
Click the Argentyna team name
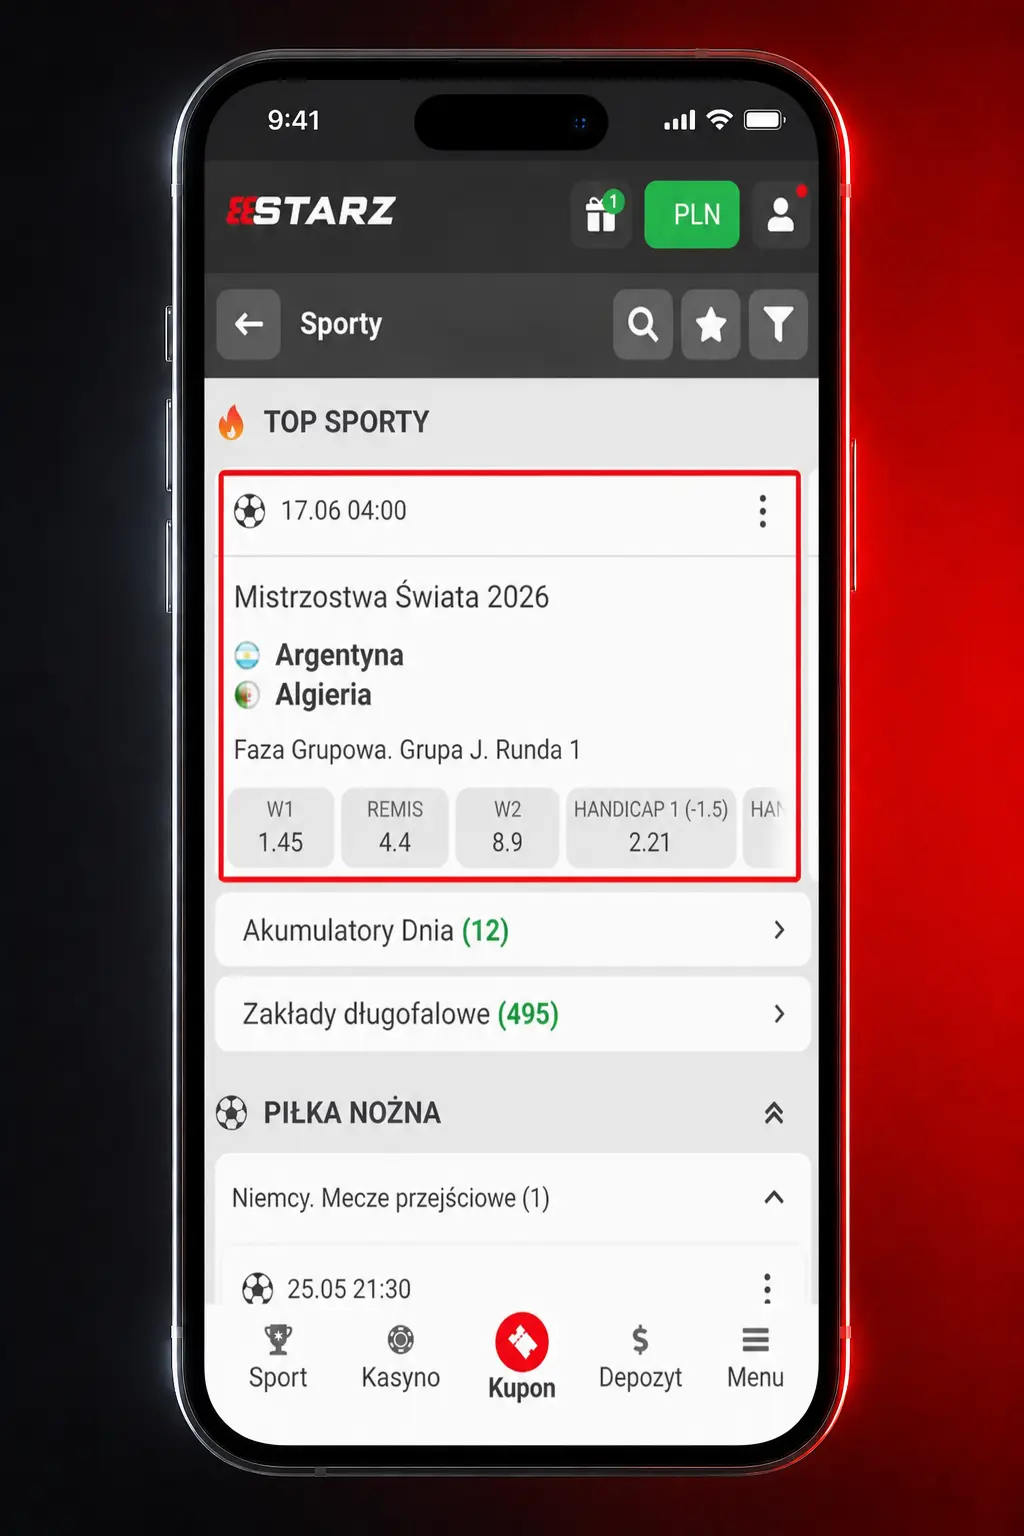click(x=340, y=655)
